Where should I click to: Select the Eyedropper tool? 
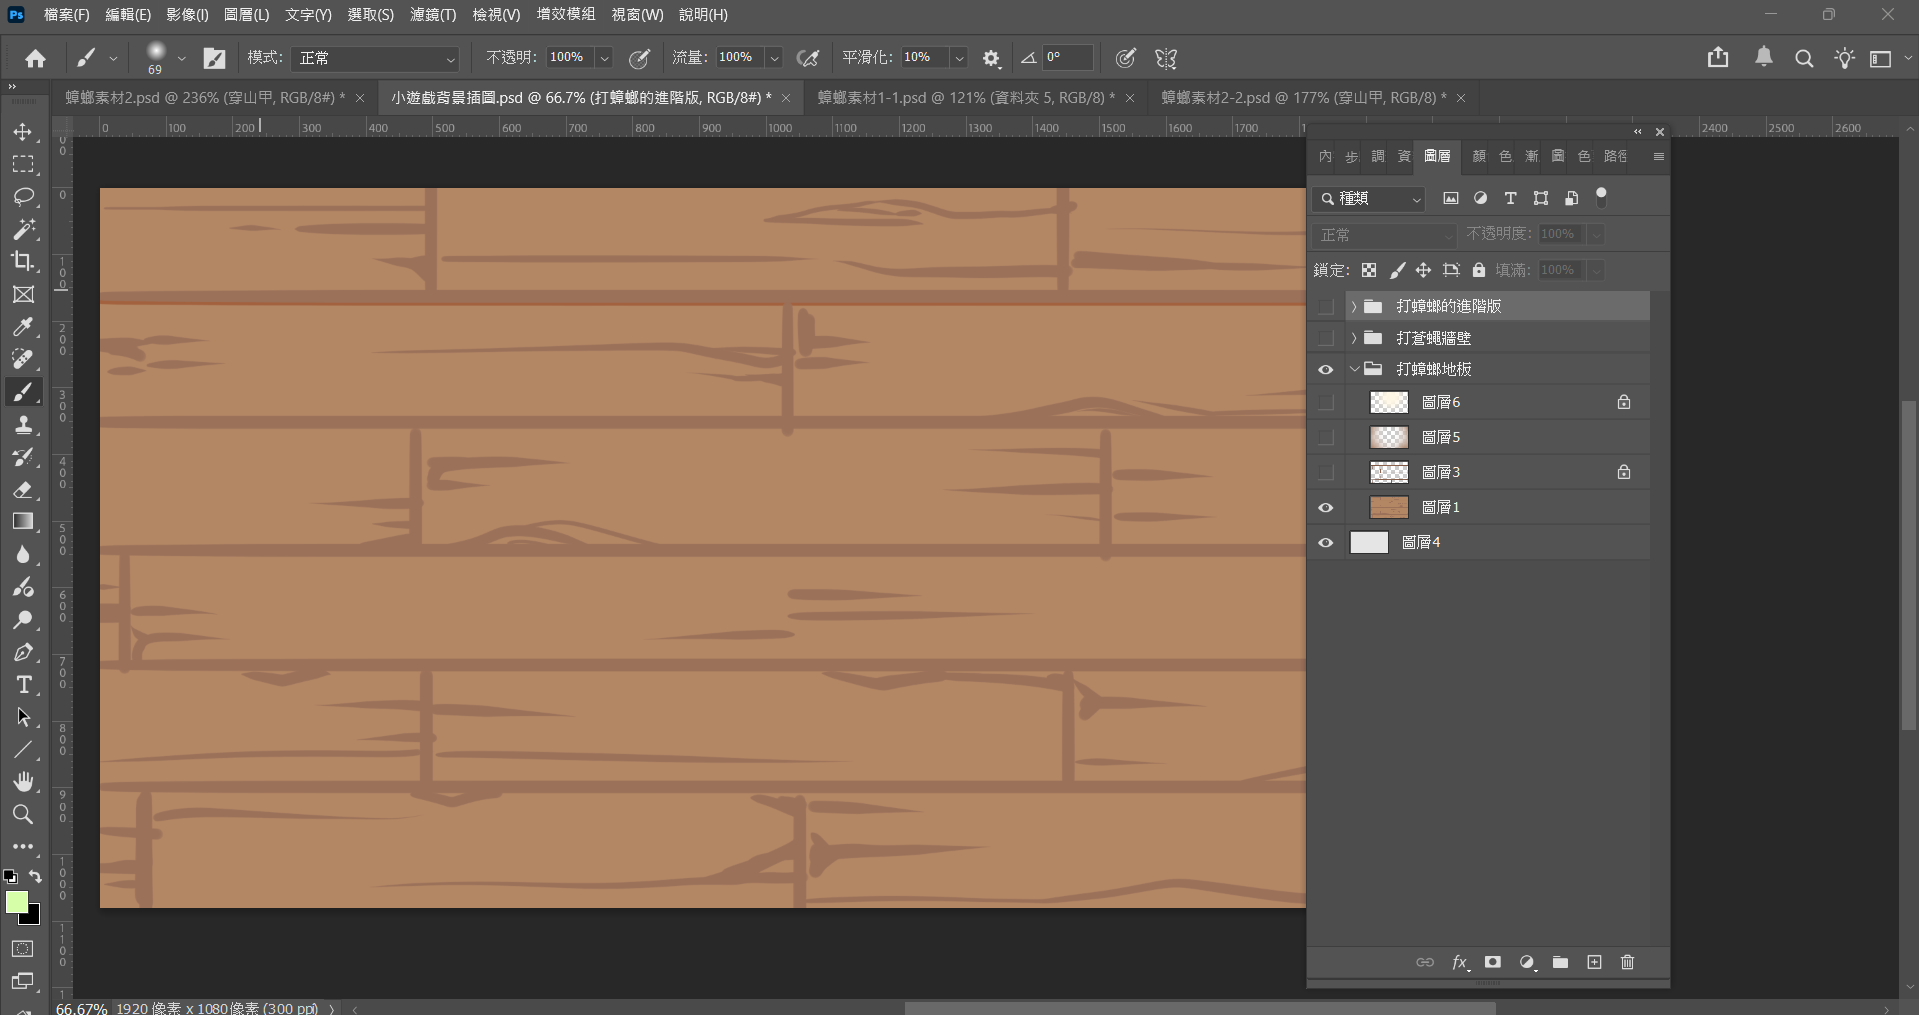tap(23, 327)
